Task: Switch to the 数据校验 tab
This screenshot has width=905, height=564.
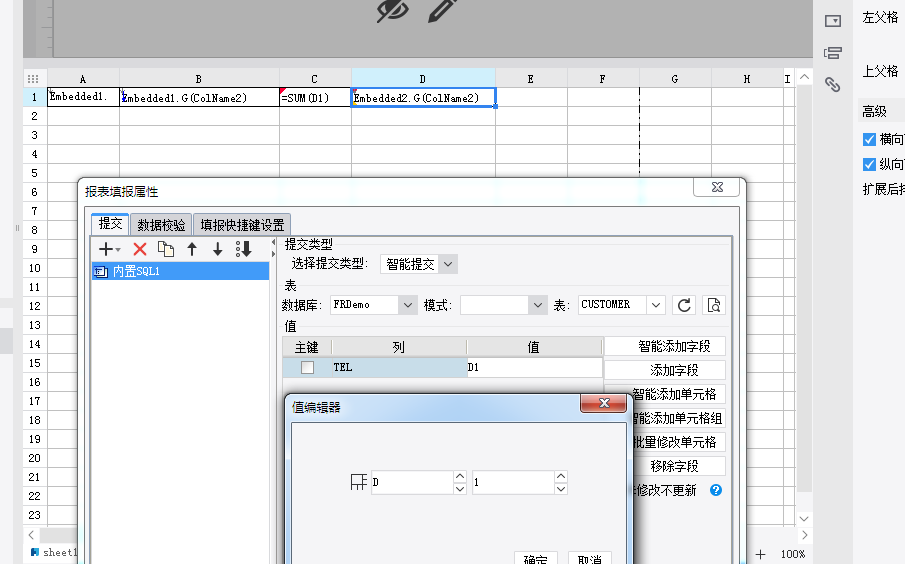Action: click(162, 225)
